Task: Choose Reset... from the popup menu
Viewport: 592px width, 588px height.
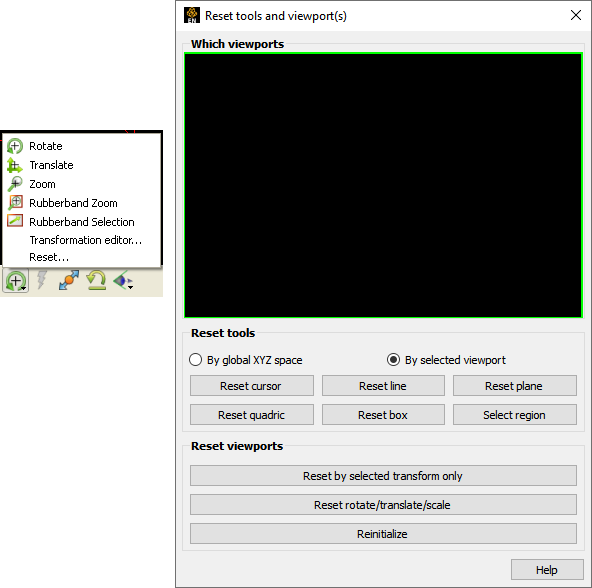Action: [49, 258]
